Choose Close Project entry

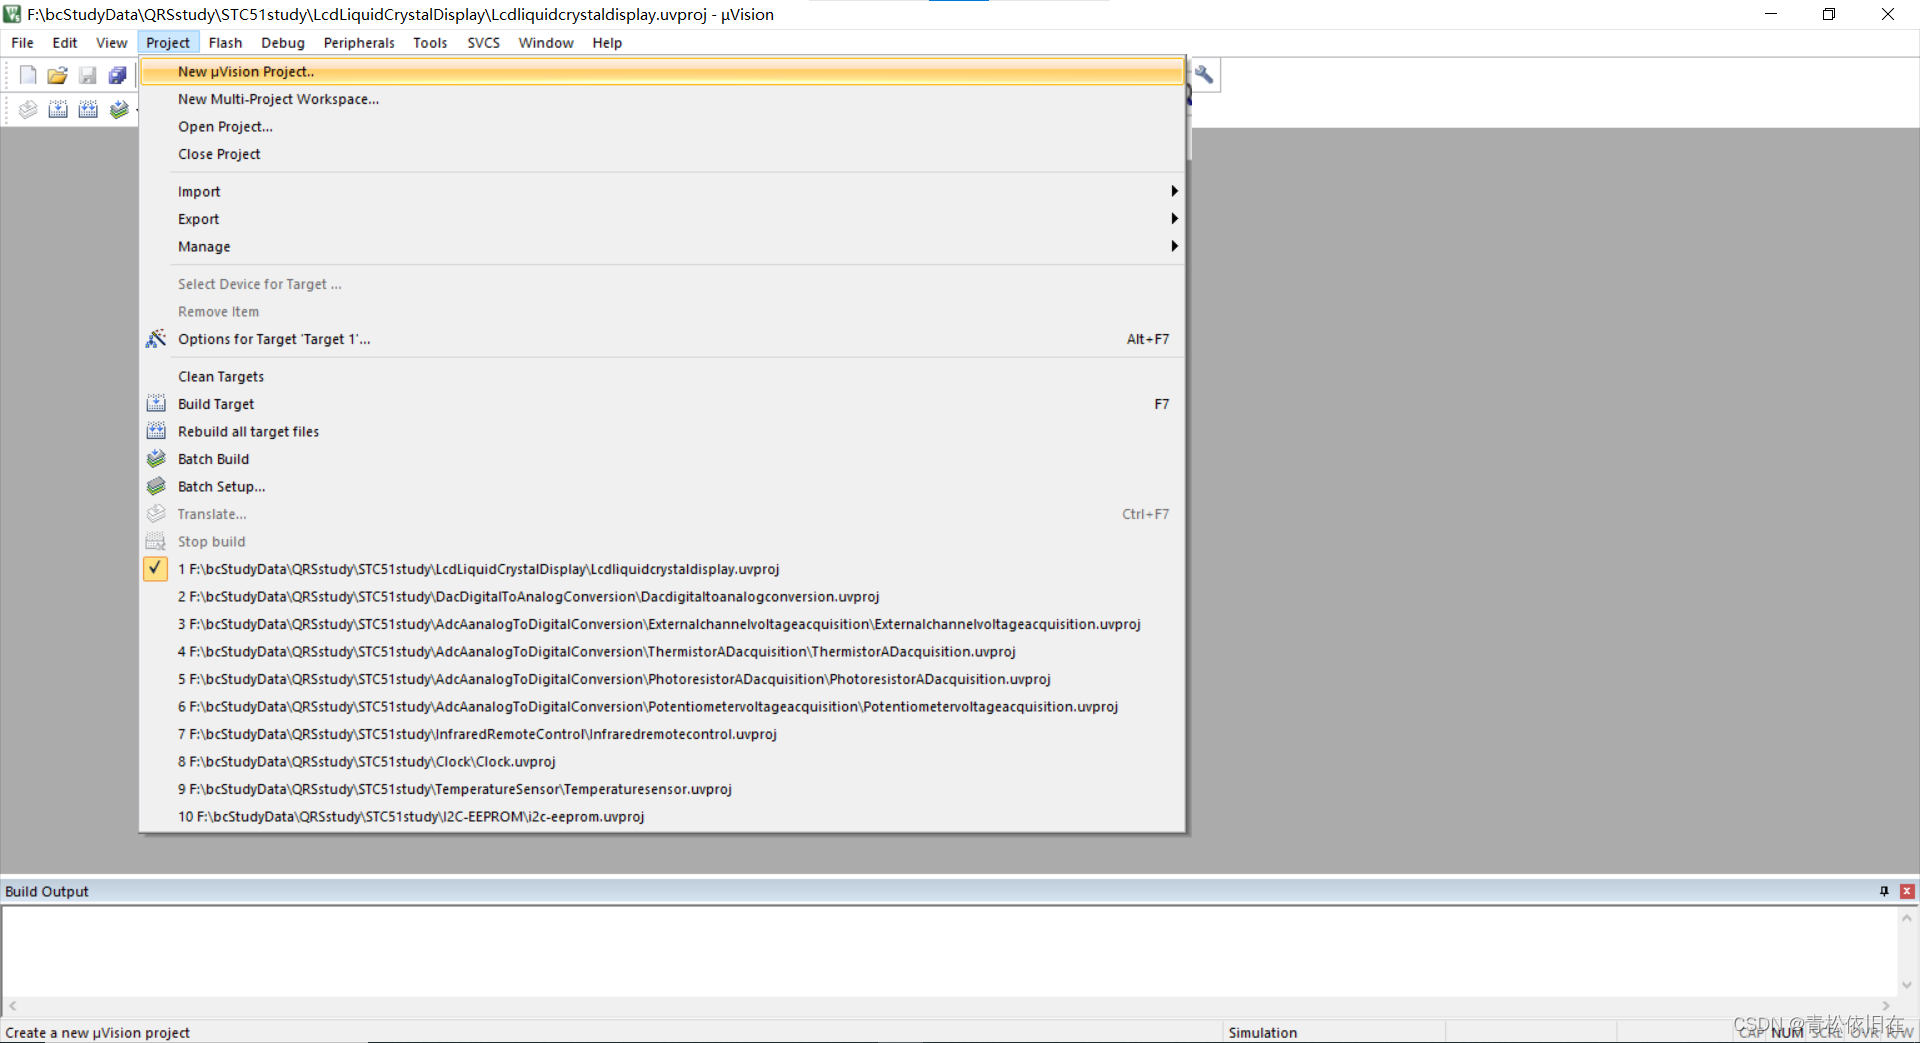point(662,154)
